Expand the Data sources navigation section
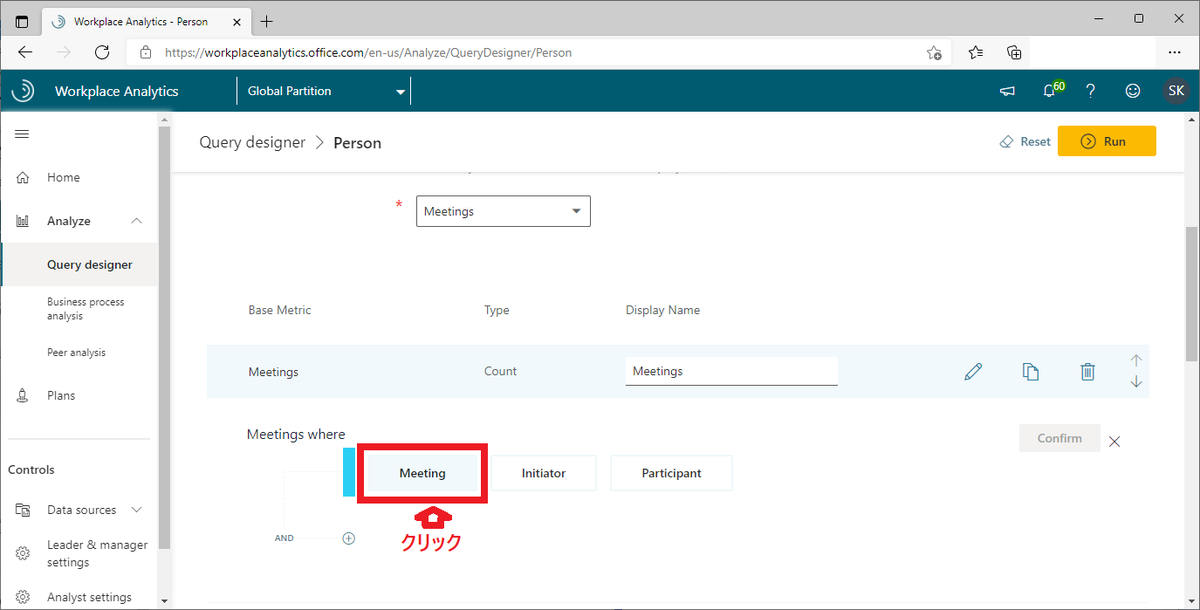 pos(137,510)
